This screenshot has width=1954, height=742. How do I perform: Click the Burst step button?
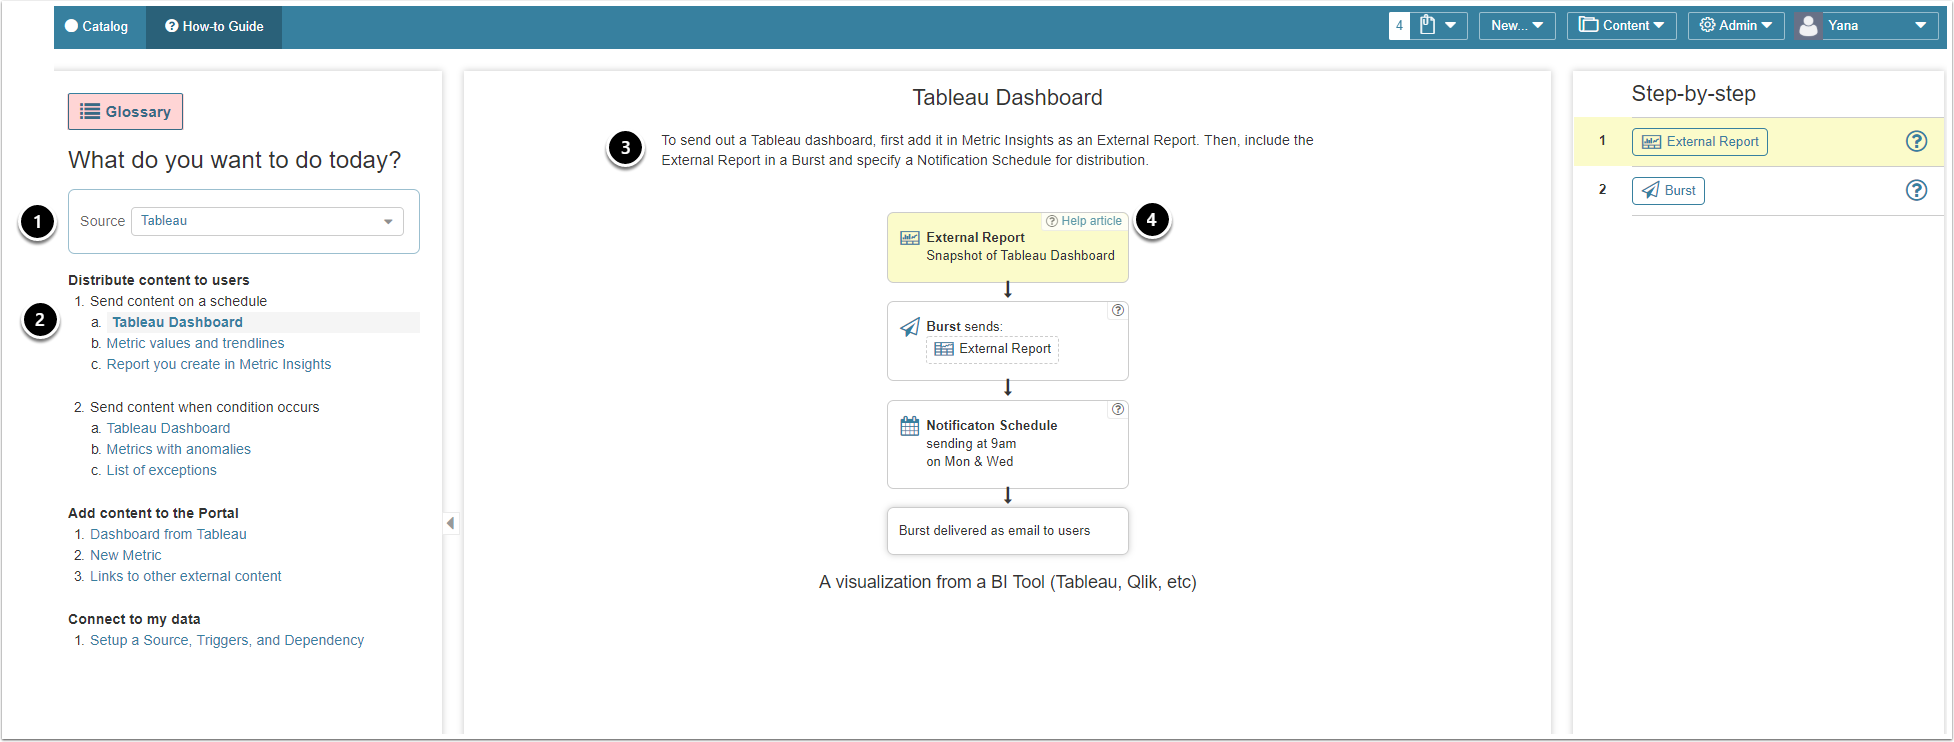point(1668,191)
